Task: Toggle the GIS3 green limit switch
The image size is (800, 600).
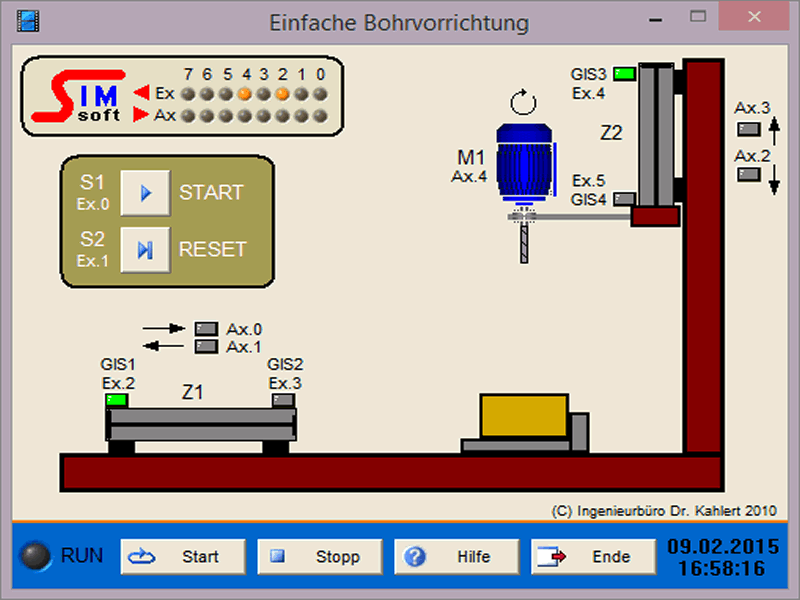Action: pyautogui.click(x=624, y=73)
